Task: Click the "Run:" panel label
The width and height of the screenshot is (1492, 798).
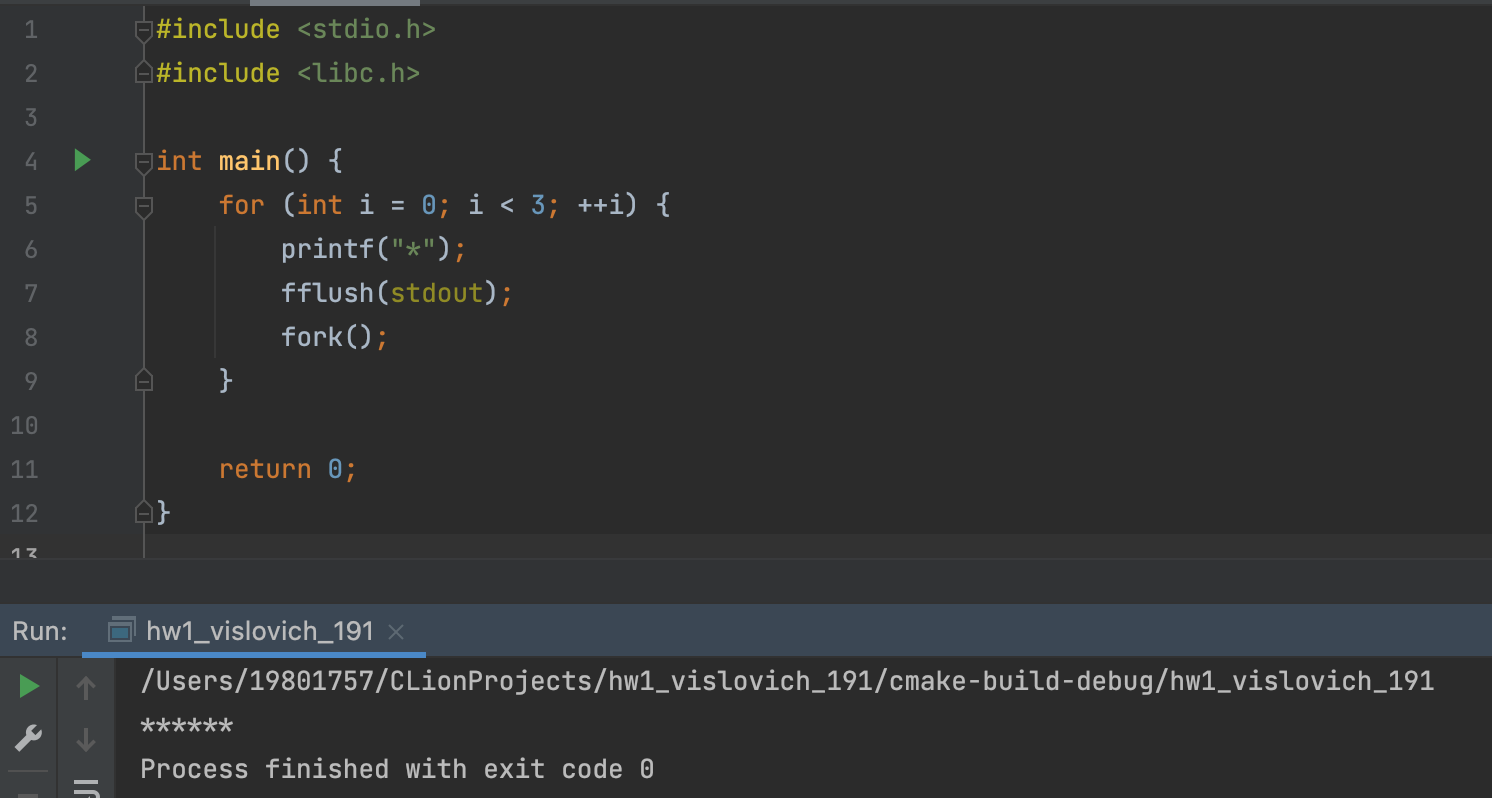Action: click(x=40, y=631)
